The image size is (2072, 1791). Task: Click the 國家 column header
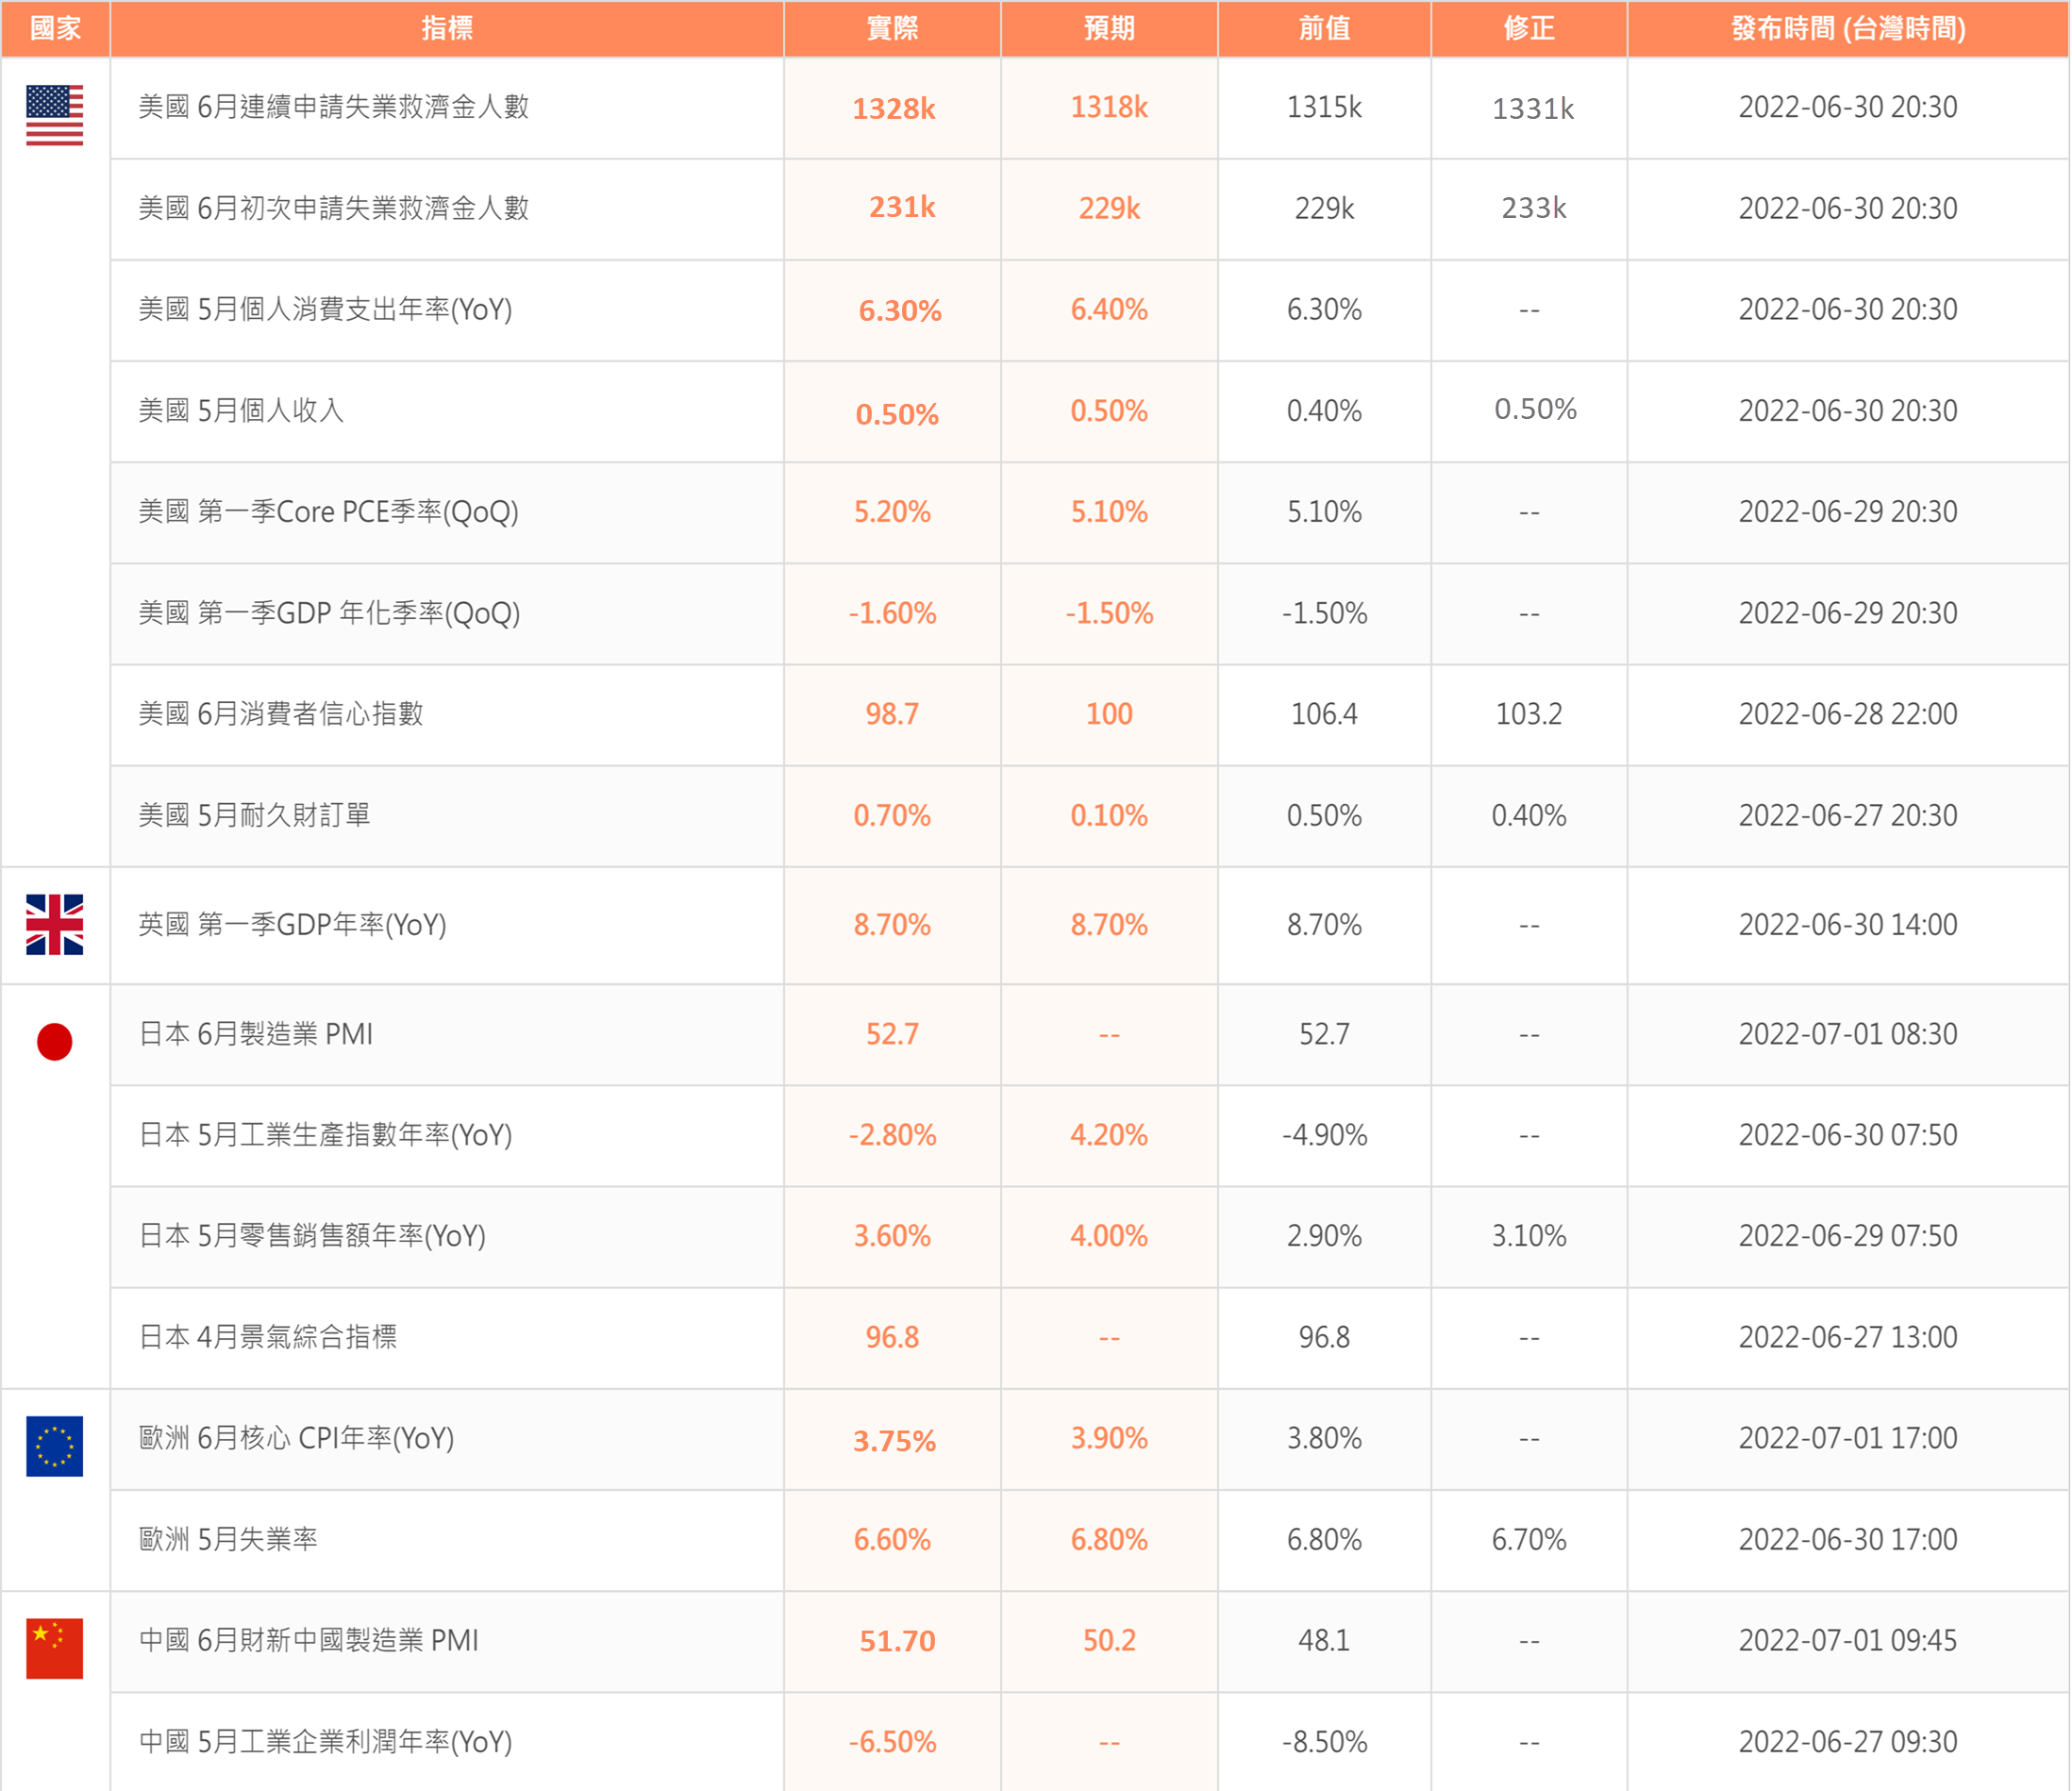(x=55, y=28)
